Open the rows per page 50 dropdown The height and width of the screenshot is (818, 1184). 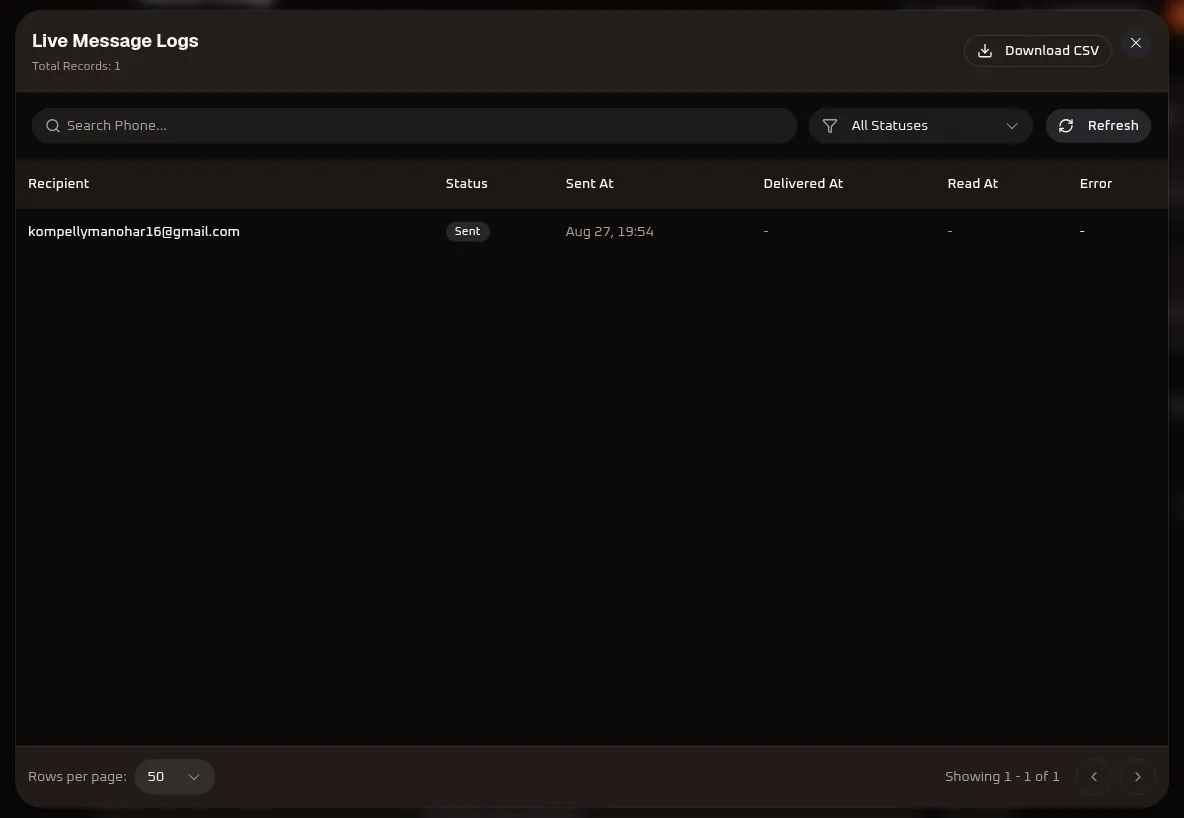click(x=174, y=776)
